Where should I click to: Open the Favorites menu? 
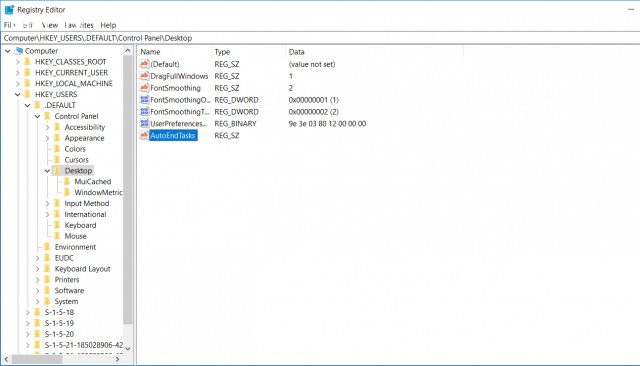click(79, 25)
